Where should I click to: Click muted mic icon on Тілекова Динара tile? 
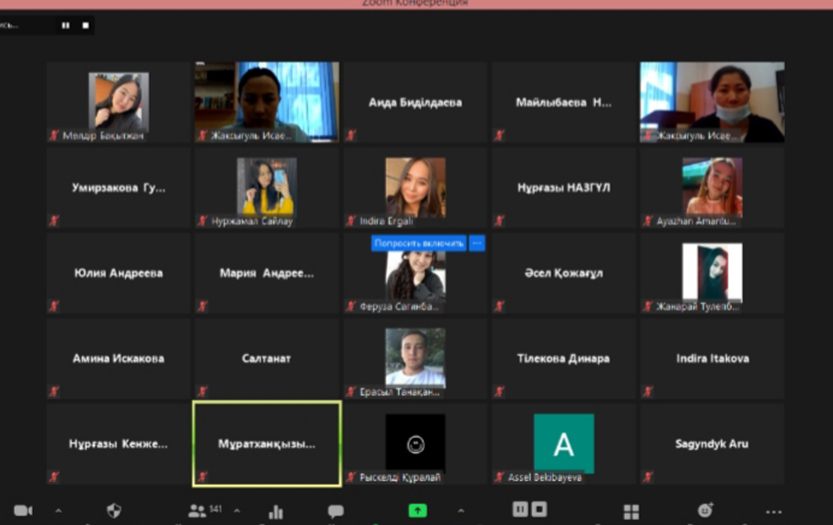click(x=499, y=392)
